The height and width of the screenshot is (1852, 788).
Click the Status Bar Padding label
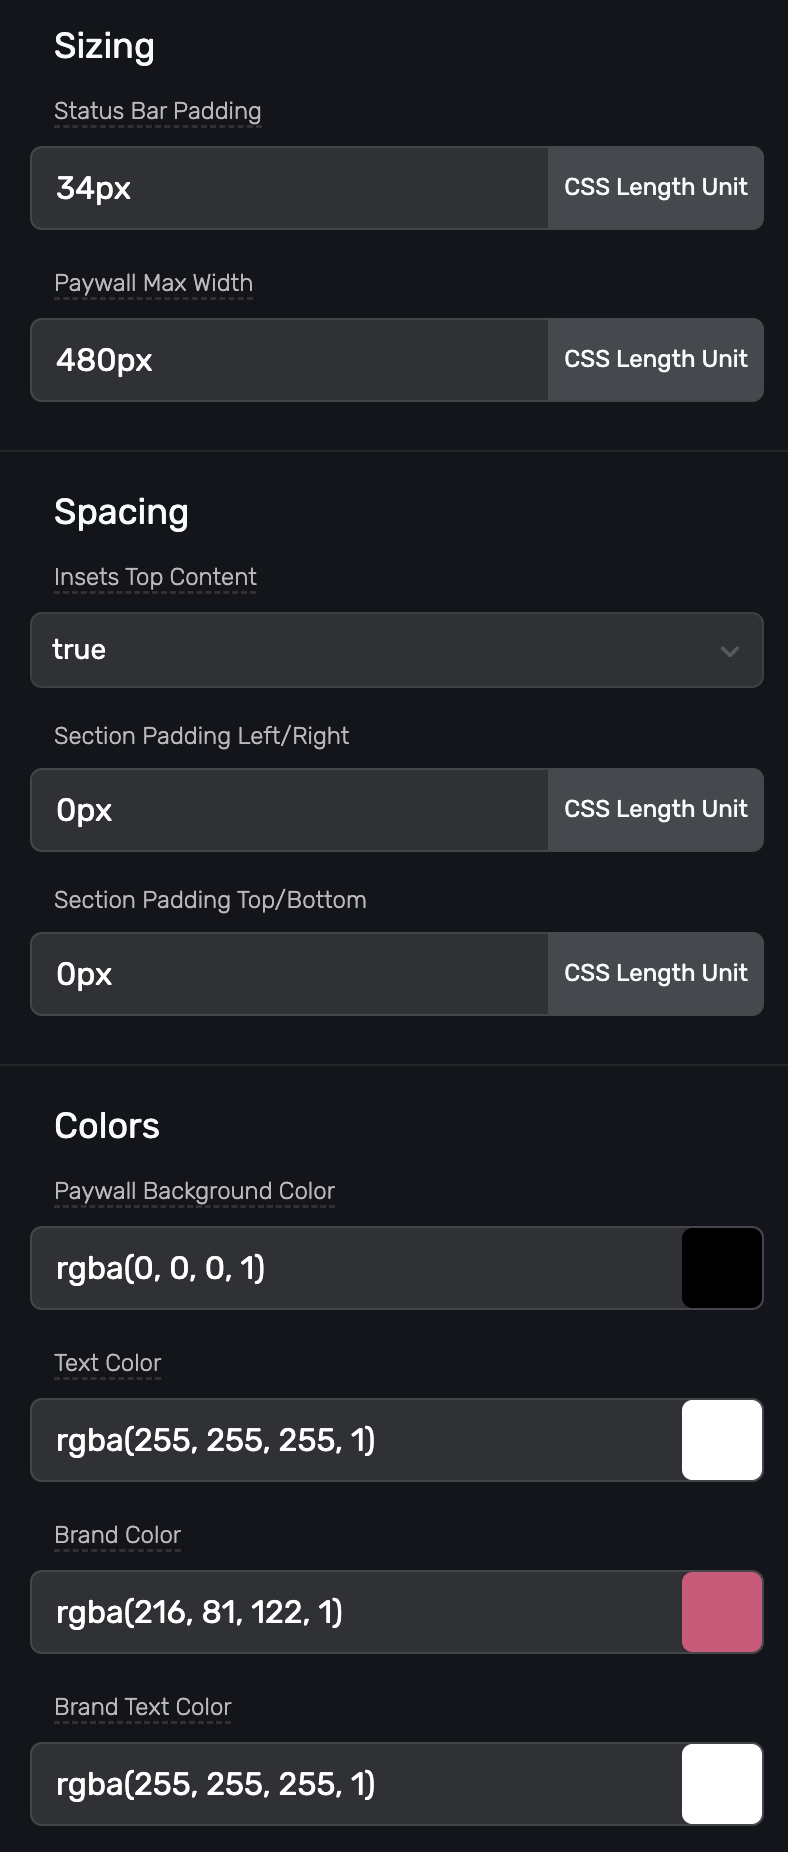(157, 111)
